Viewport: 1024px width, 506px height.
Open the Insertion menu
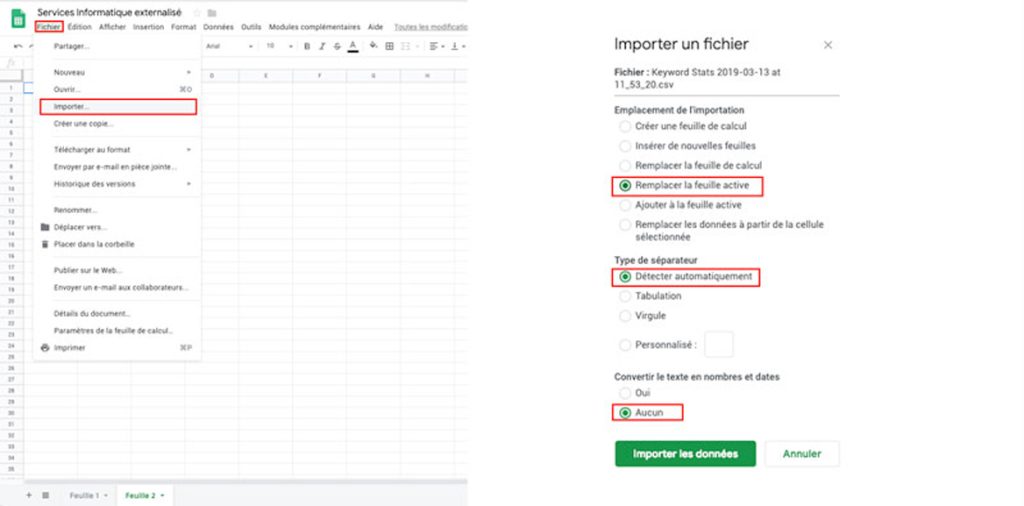point(148,27)
